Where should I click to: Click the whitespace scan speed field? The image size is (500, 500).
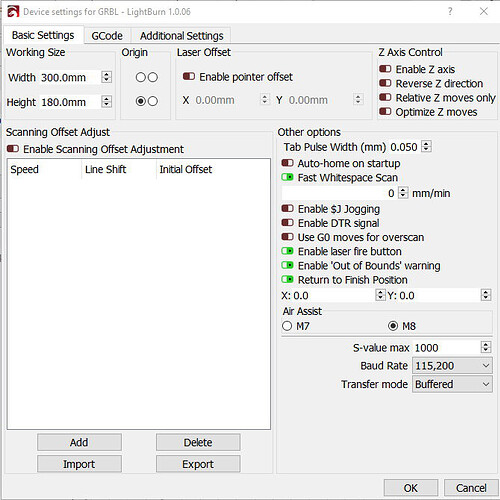point(340,193)
